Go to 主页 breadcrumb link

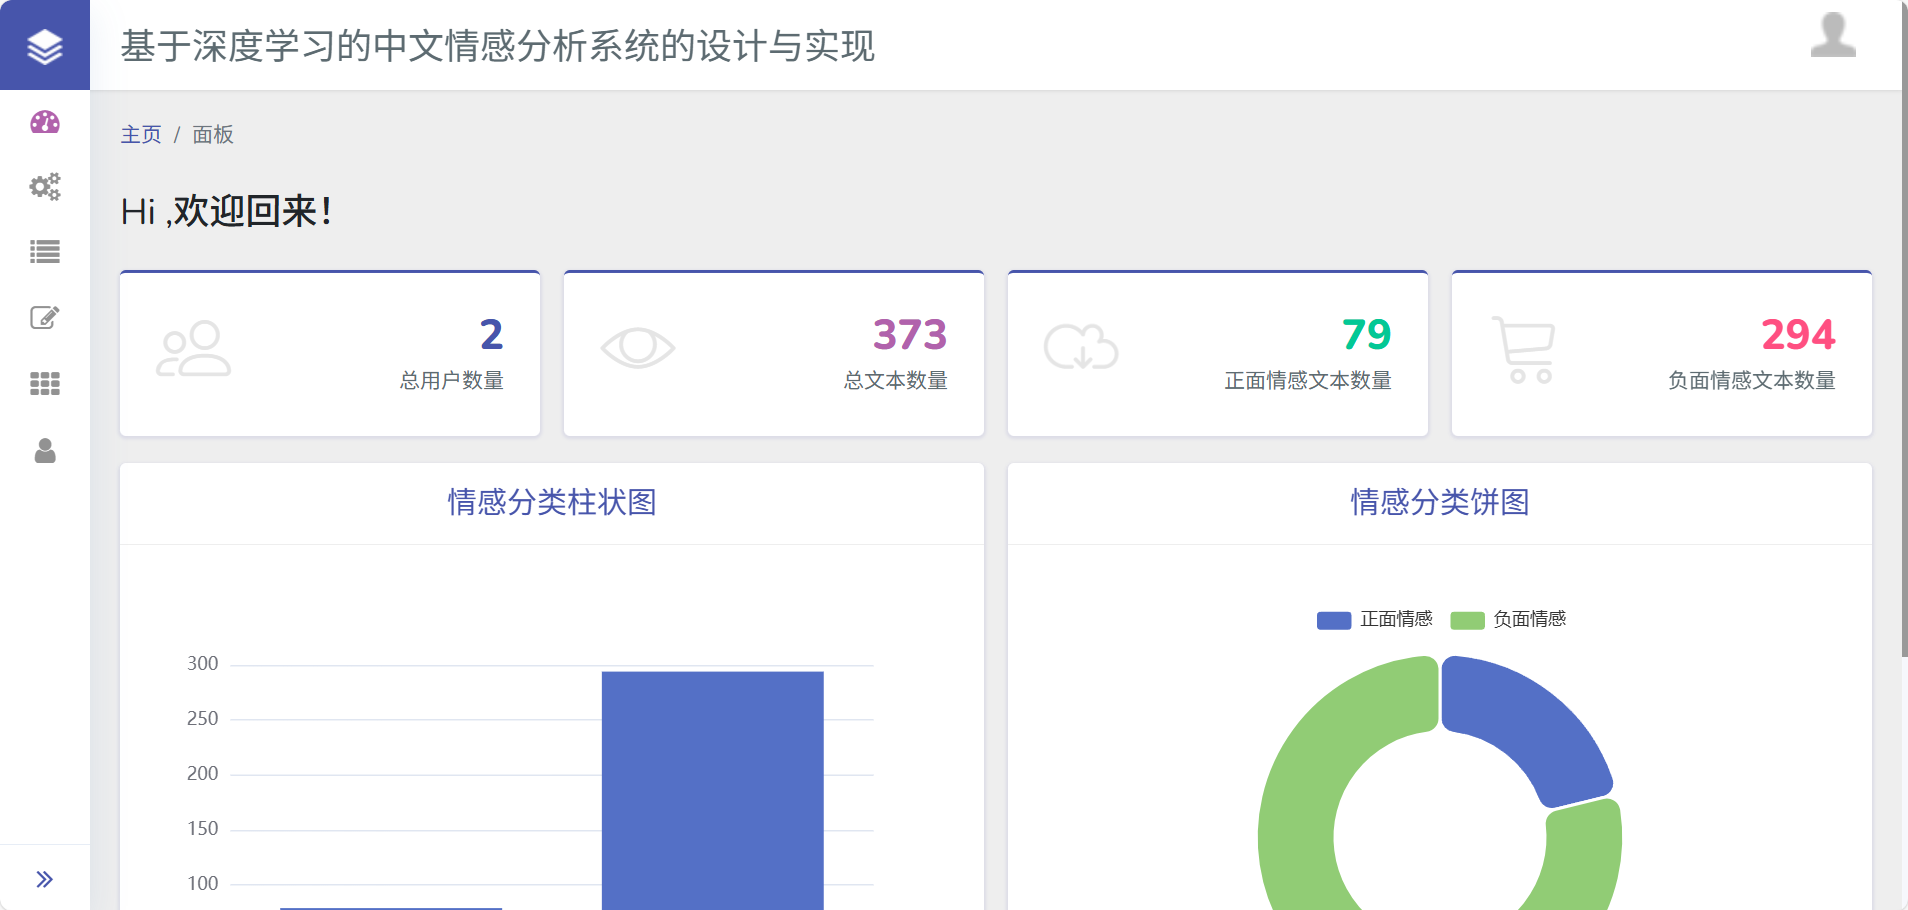point(141,134)
